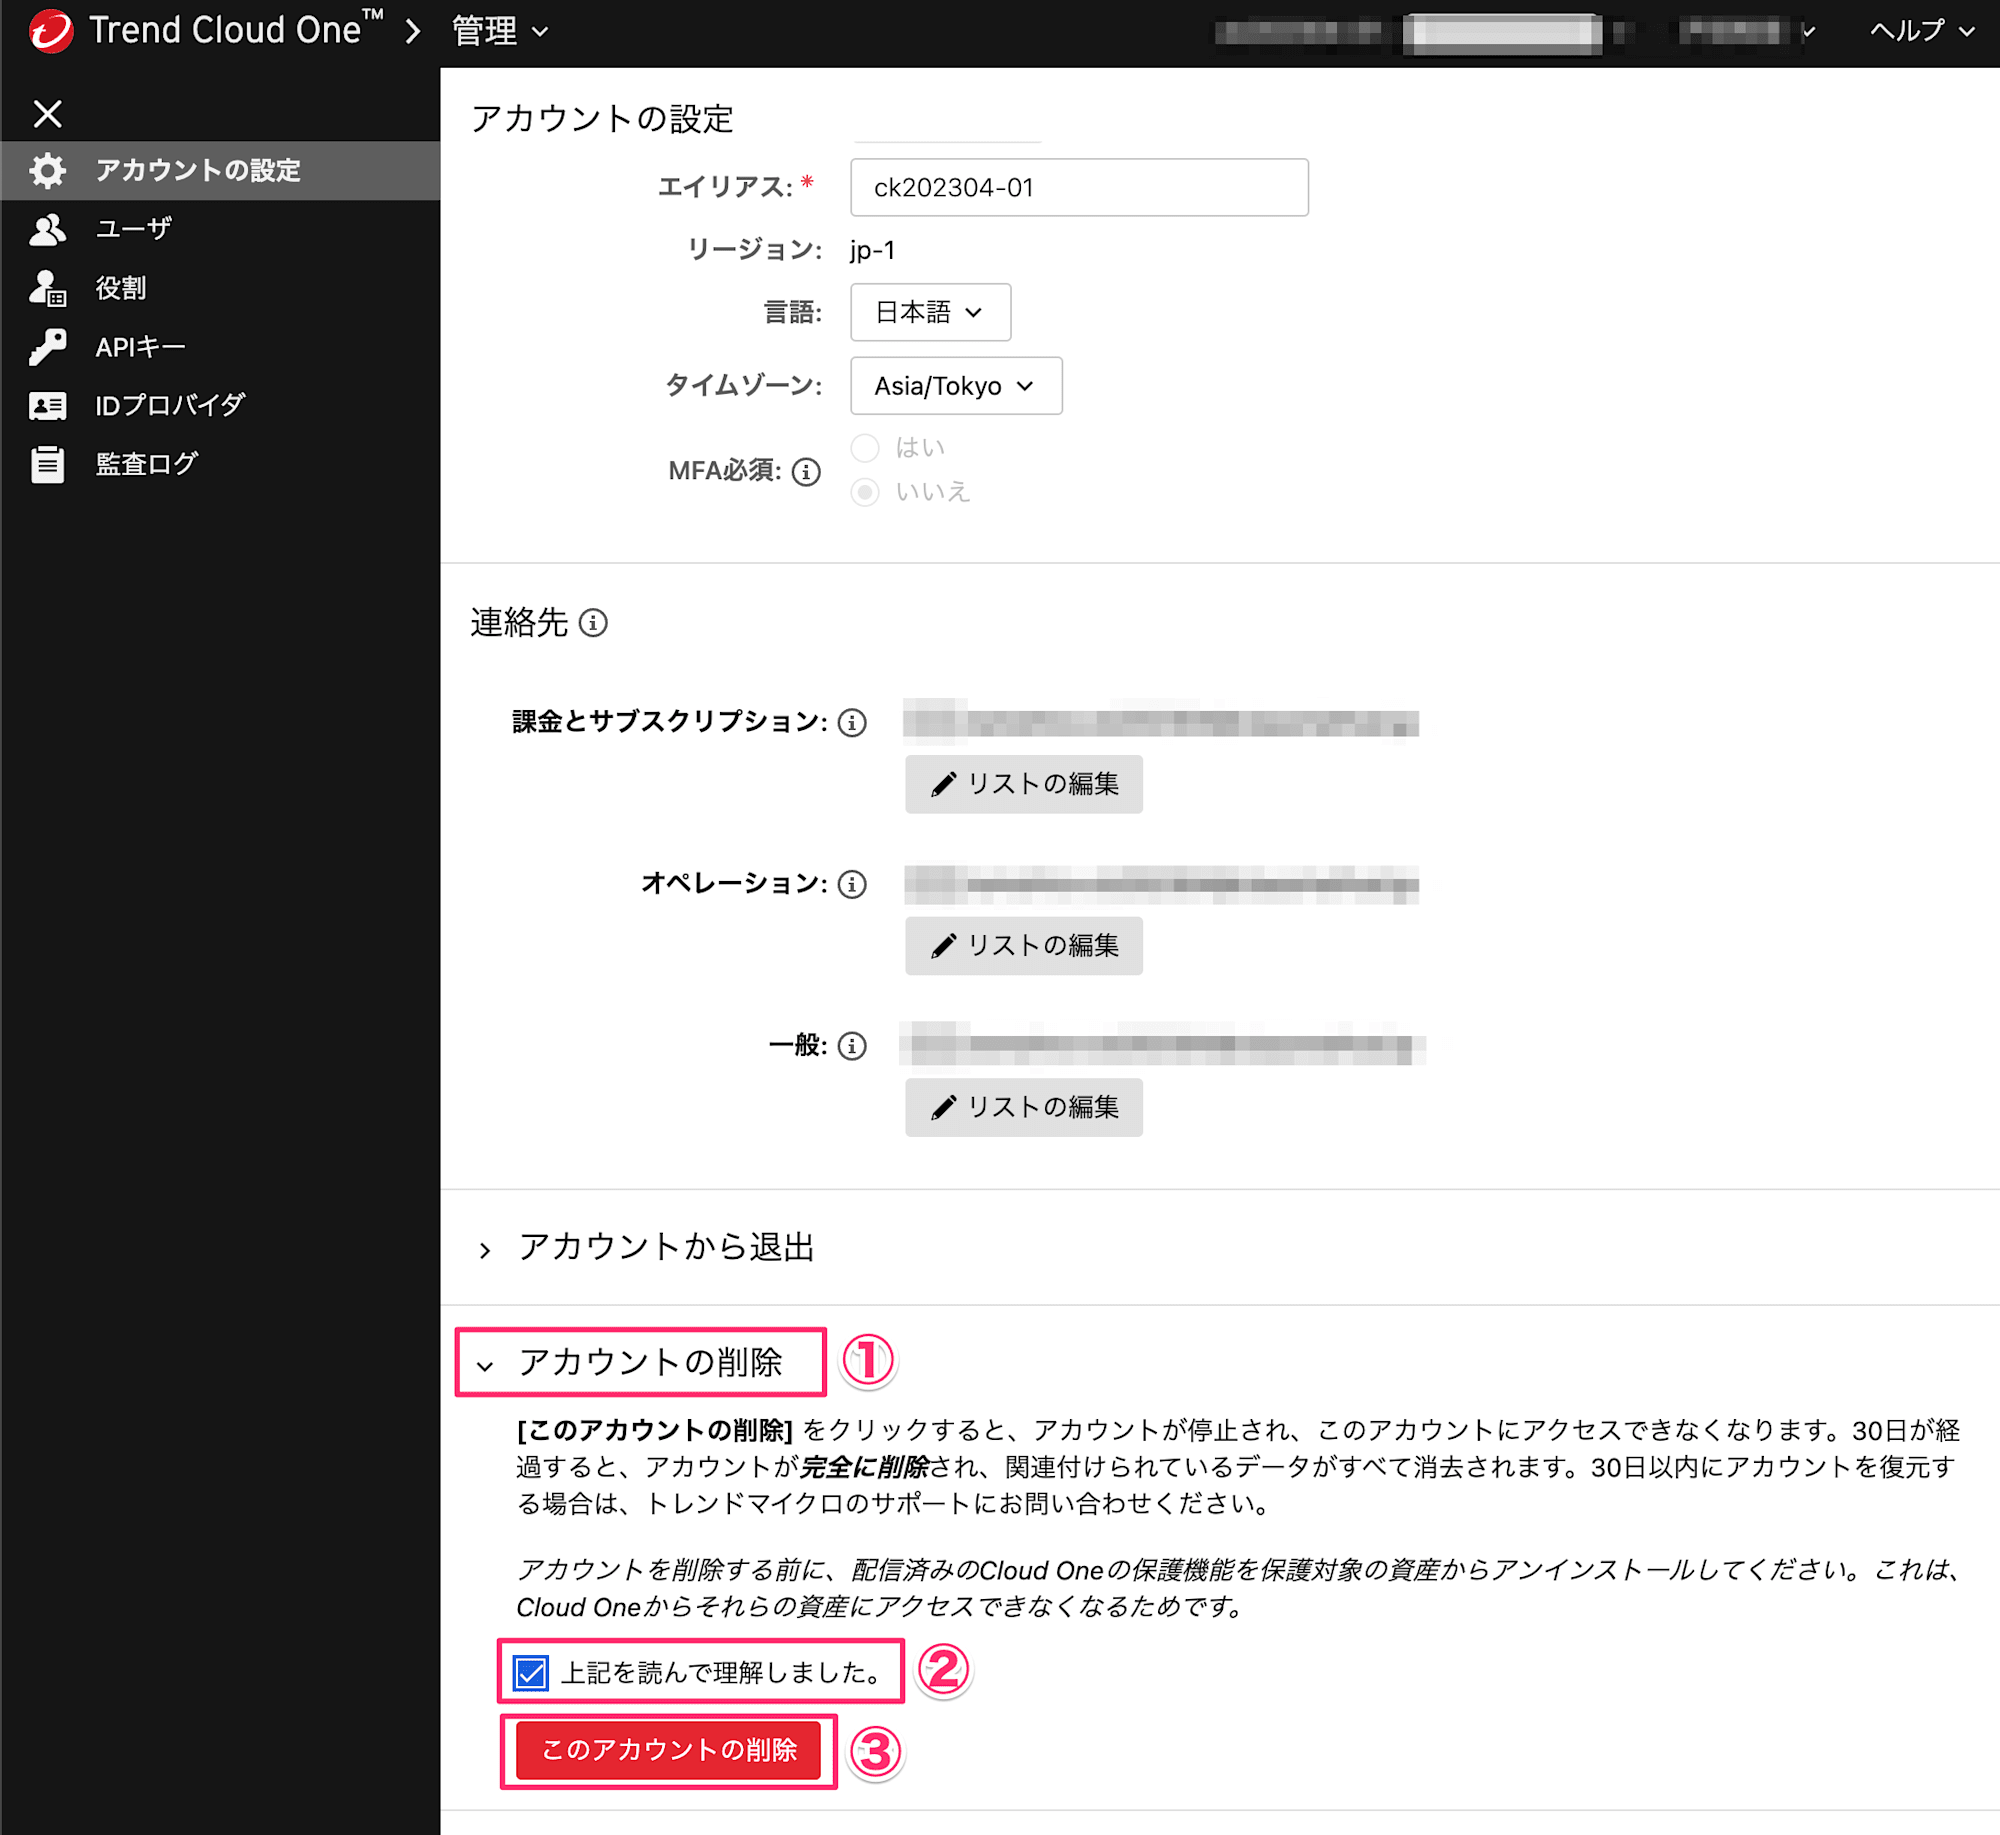
Task: Focus the エイリアス input field
Action: point(1079,187)
